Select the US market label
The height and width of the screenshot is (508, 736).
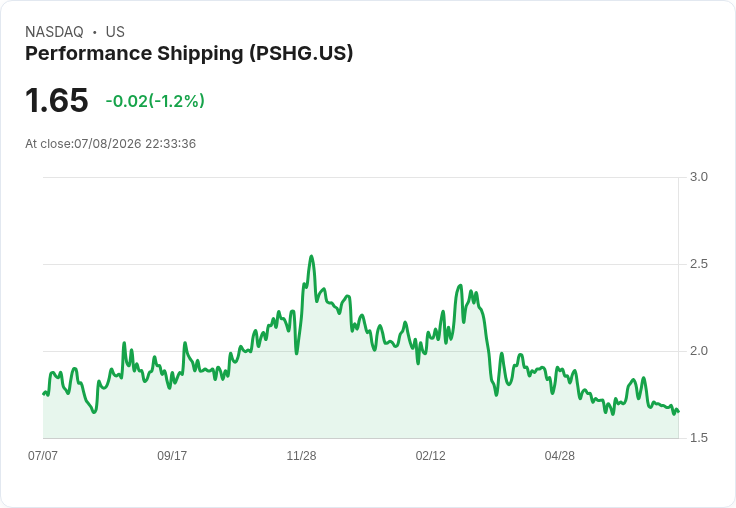coord(115,32)
